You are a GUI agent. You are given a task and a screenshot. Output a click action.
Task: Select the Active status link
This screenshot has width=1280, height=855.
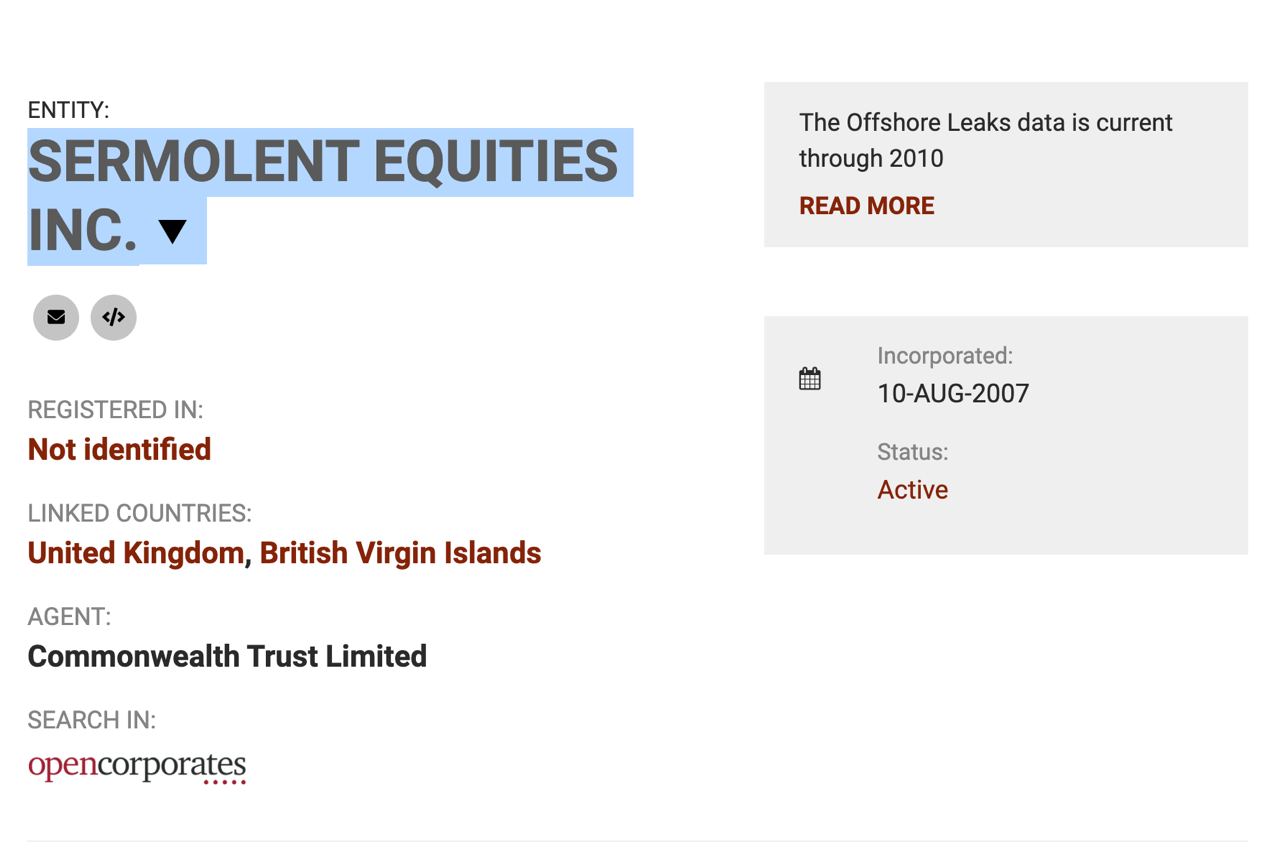coord(912,490)
